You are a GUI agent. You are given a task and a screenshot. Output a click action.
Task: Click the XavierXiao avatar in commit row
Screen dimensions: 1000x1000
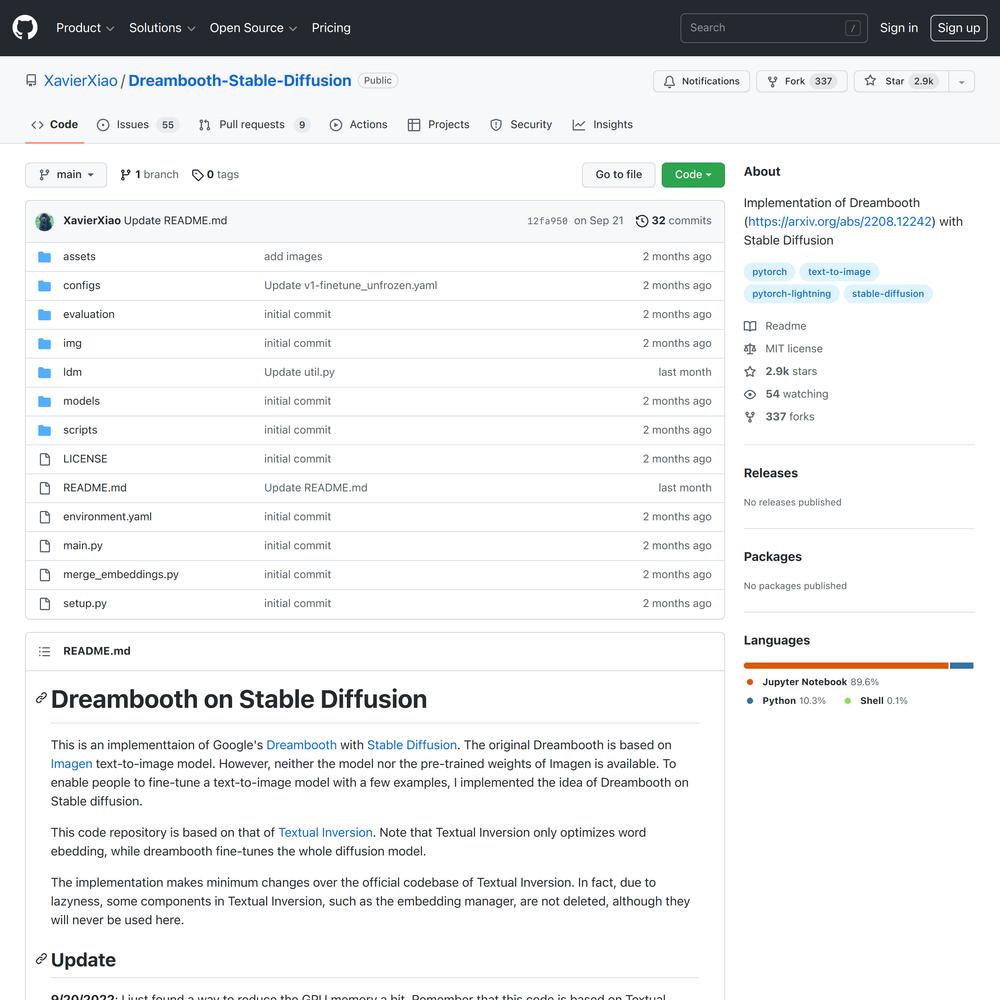(45, 221)
